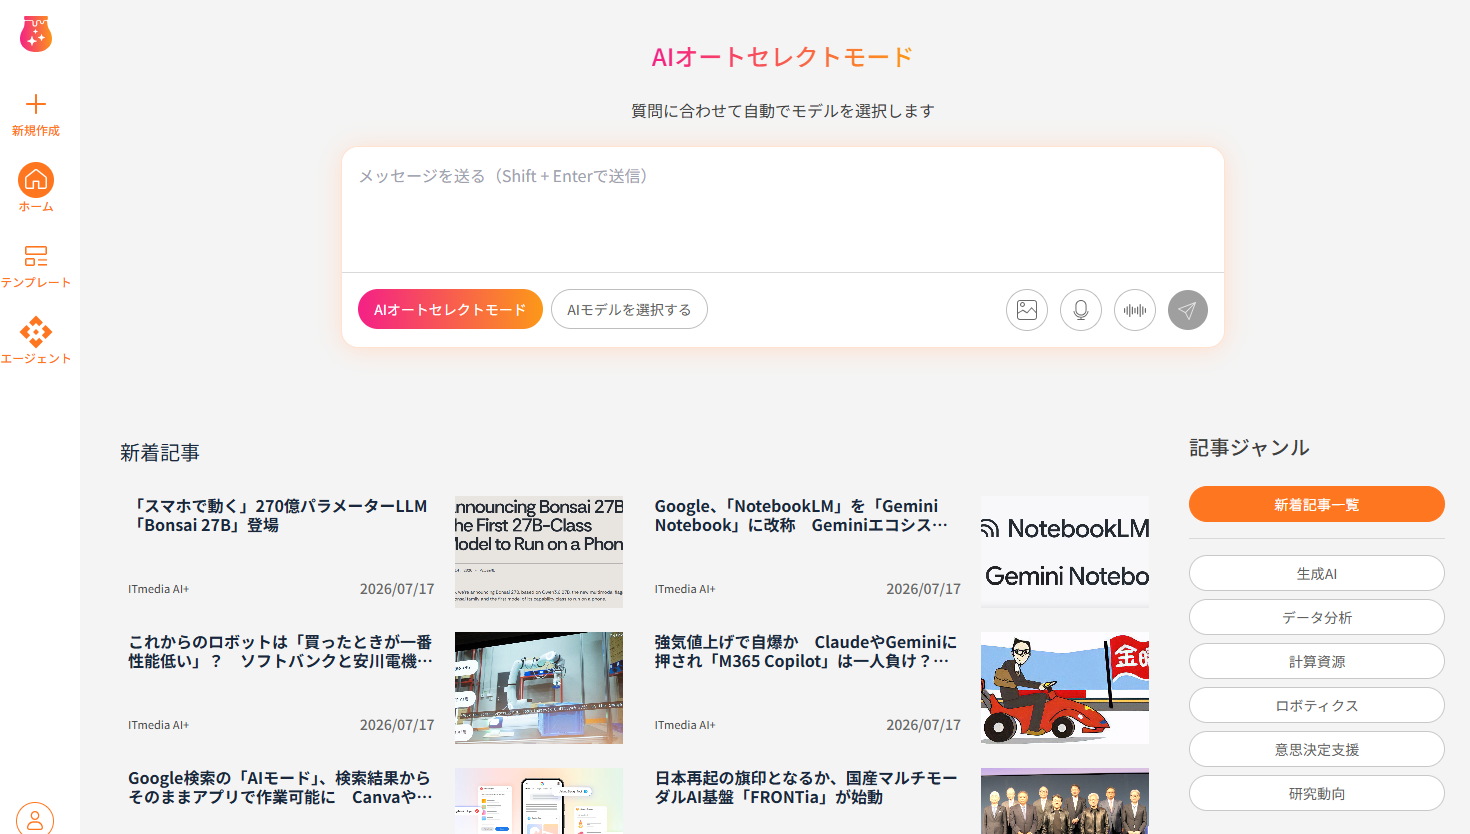
Task: Send message with paper plane icon
Action: [x=1188, y=310]
